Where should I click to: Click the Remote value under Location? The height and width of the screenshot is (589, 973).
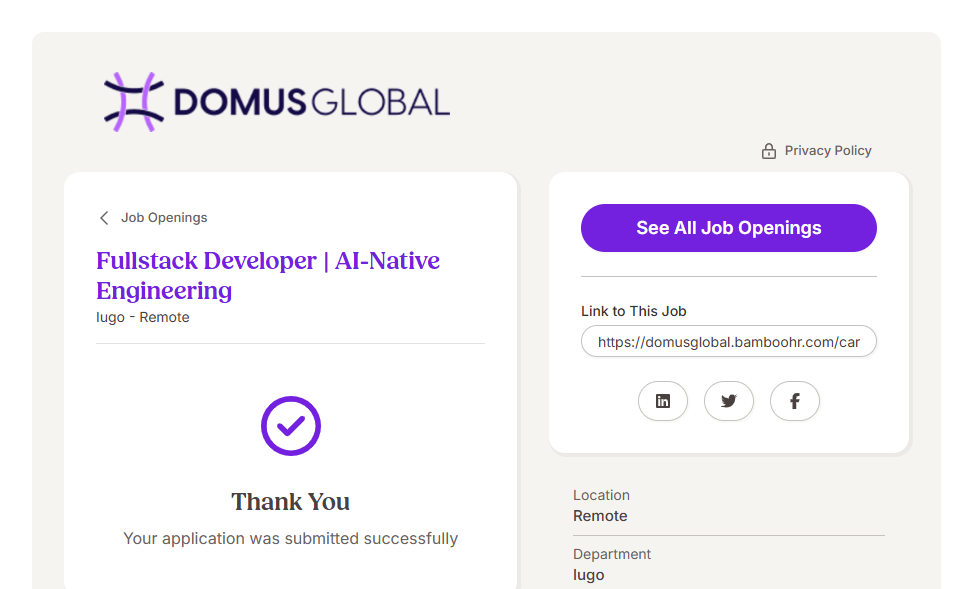click(x=600, y=516)
